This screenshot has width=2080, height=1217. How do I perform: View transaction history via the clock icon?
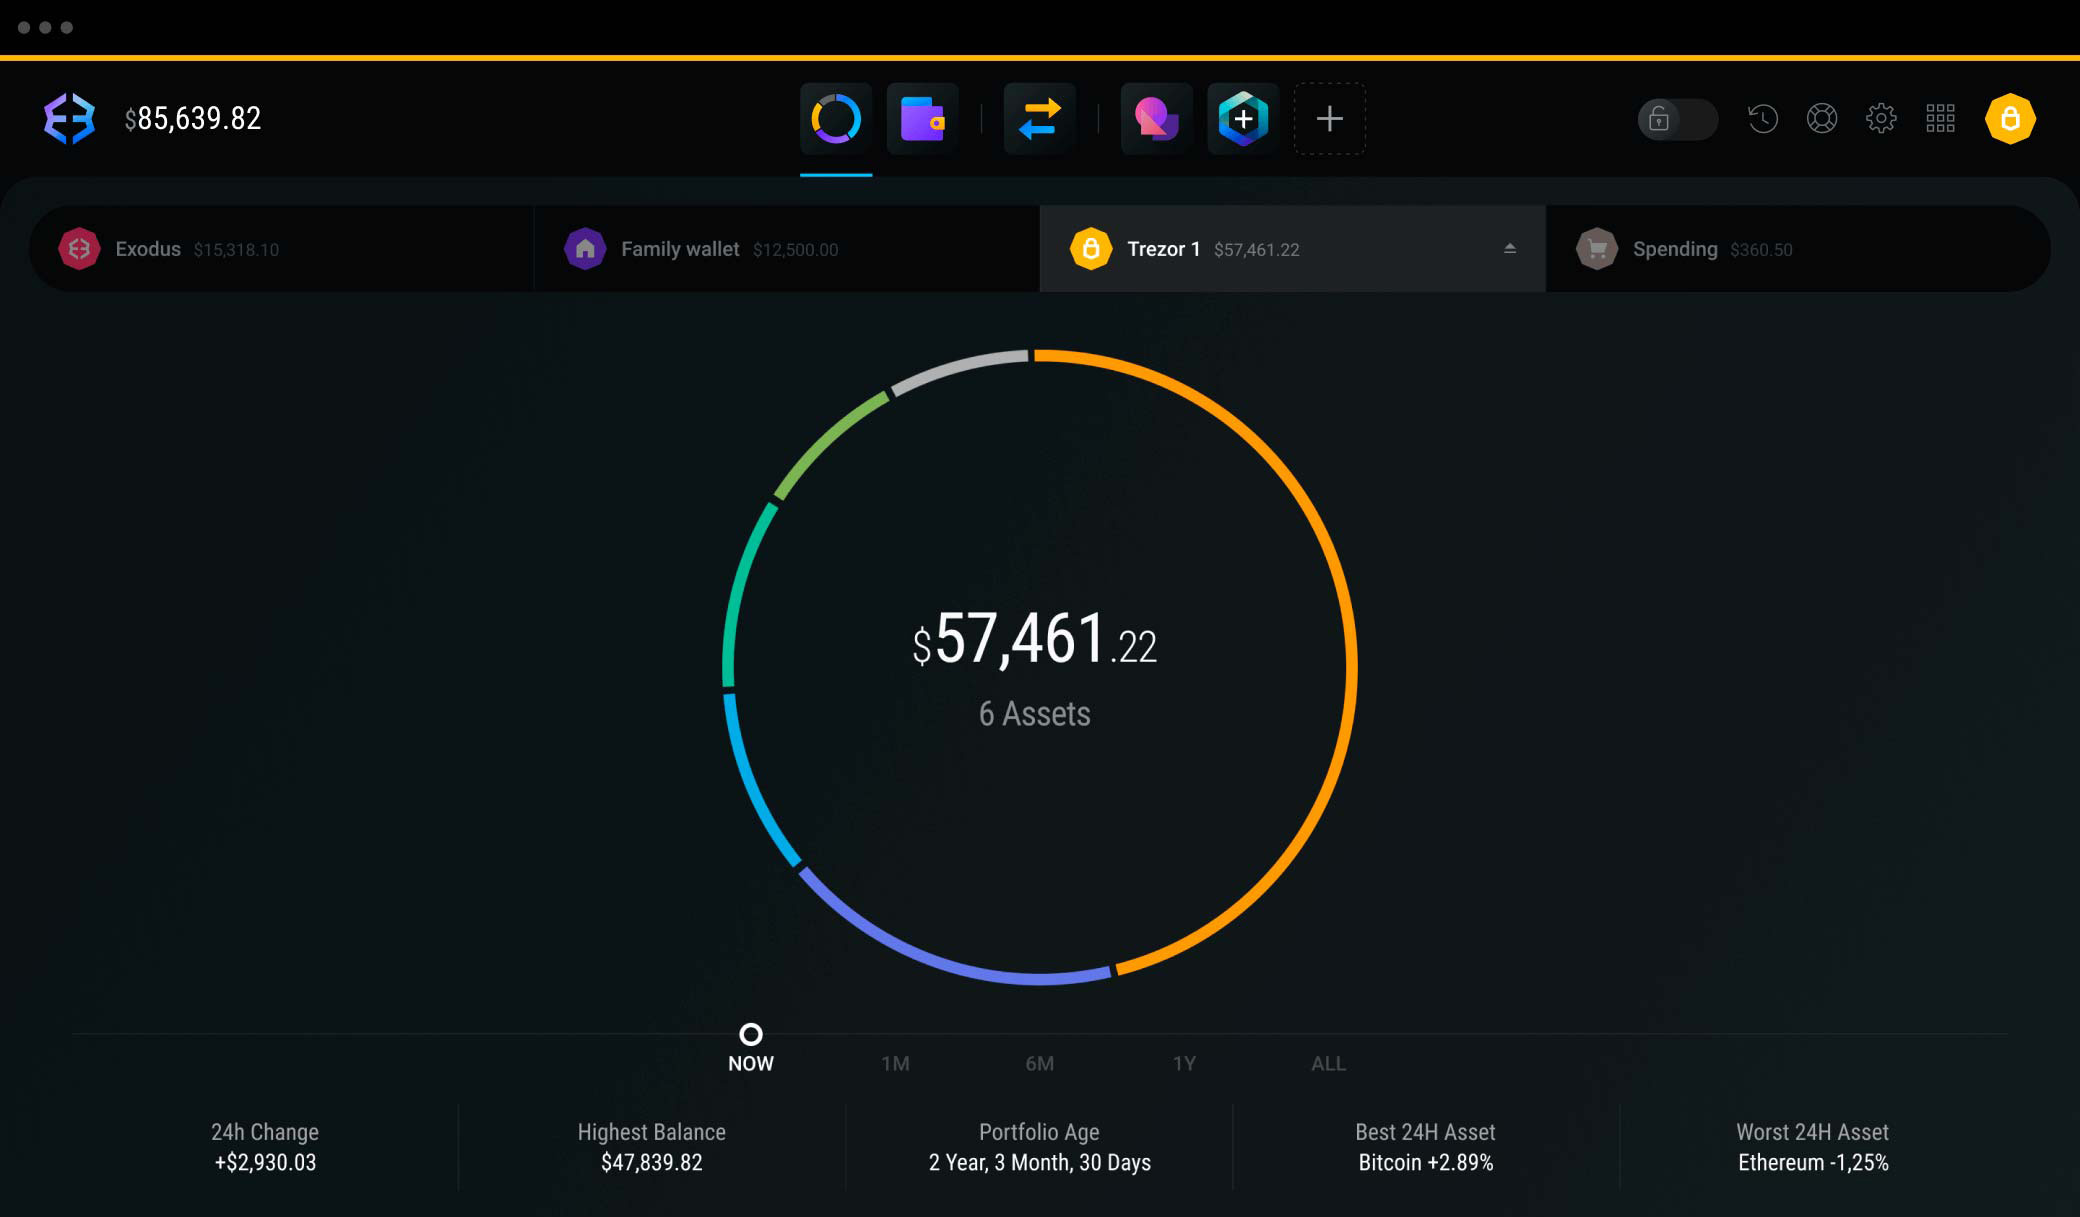pyautogui.click(x=1762, y=118)
